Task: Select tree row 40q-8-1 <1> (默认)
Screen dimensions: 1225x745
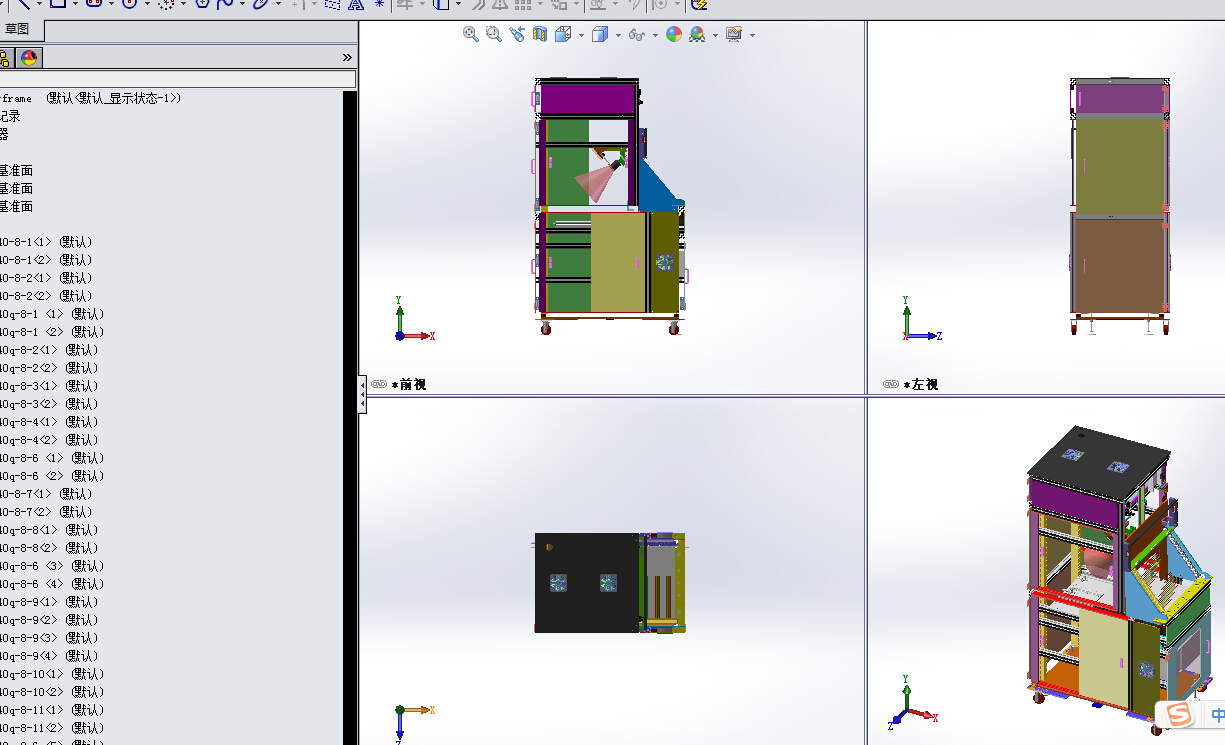Action: [x=51, y=314]
